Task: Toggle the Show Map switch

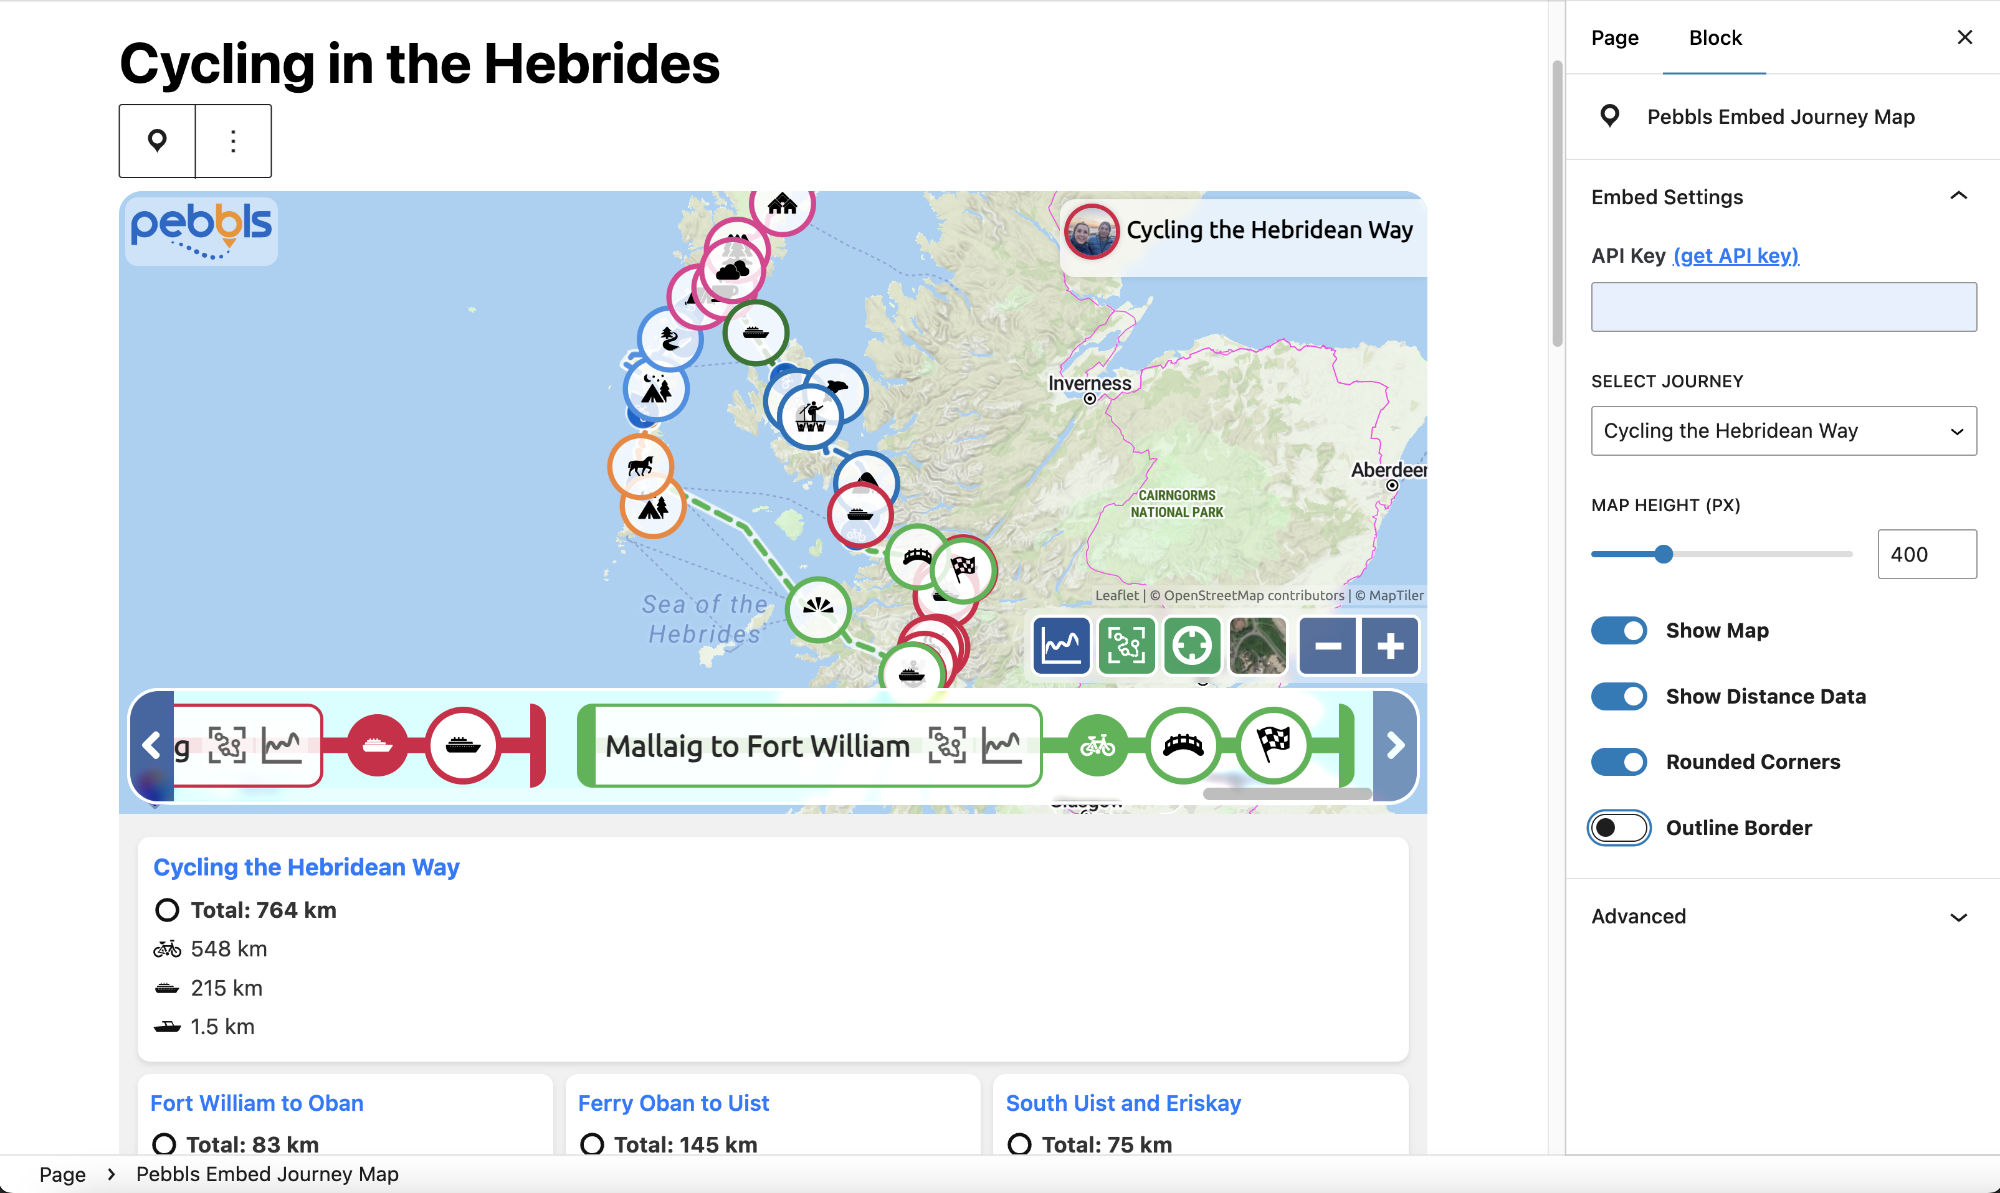Action: pos(1619,631)
